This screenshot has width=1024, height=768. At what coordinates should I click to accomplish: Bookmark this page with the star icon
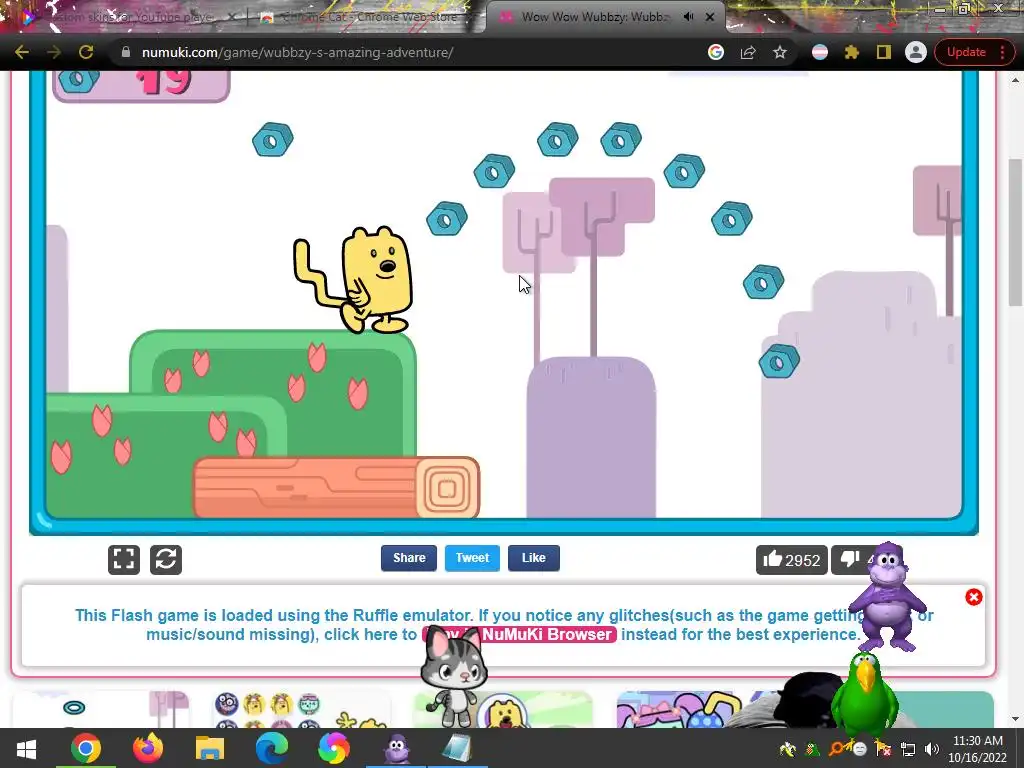pyautogui.click(x=780, y=52)
